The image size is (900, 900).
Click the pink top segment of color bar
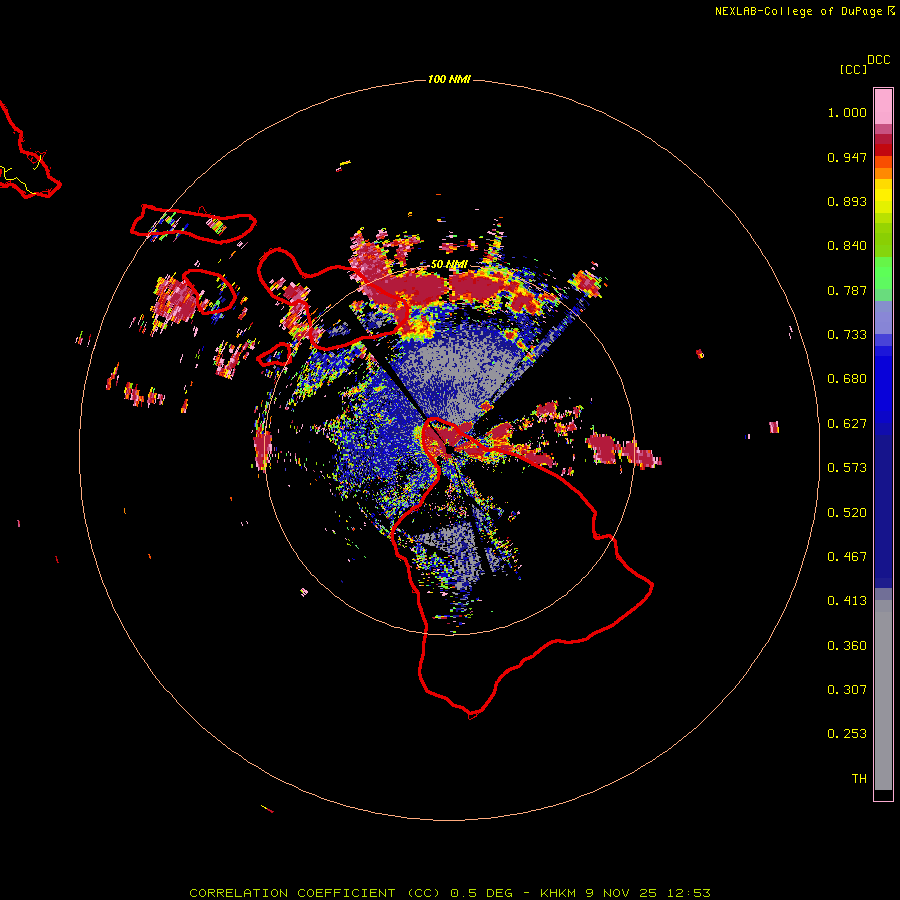coord(883,107)
